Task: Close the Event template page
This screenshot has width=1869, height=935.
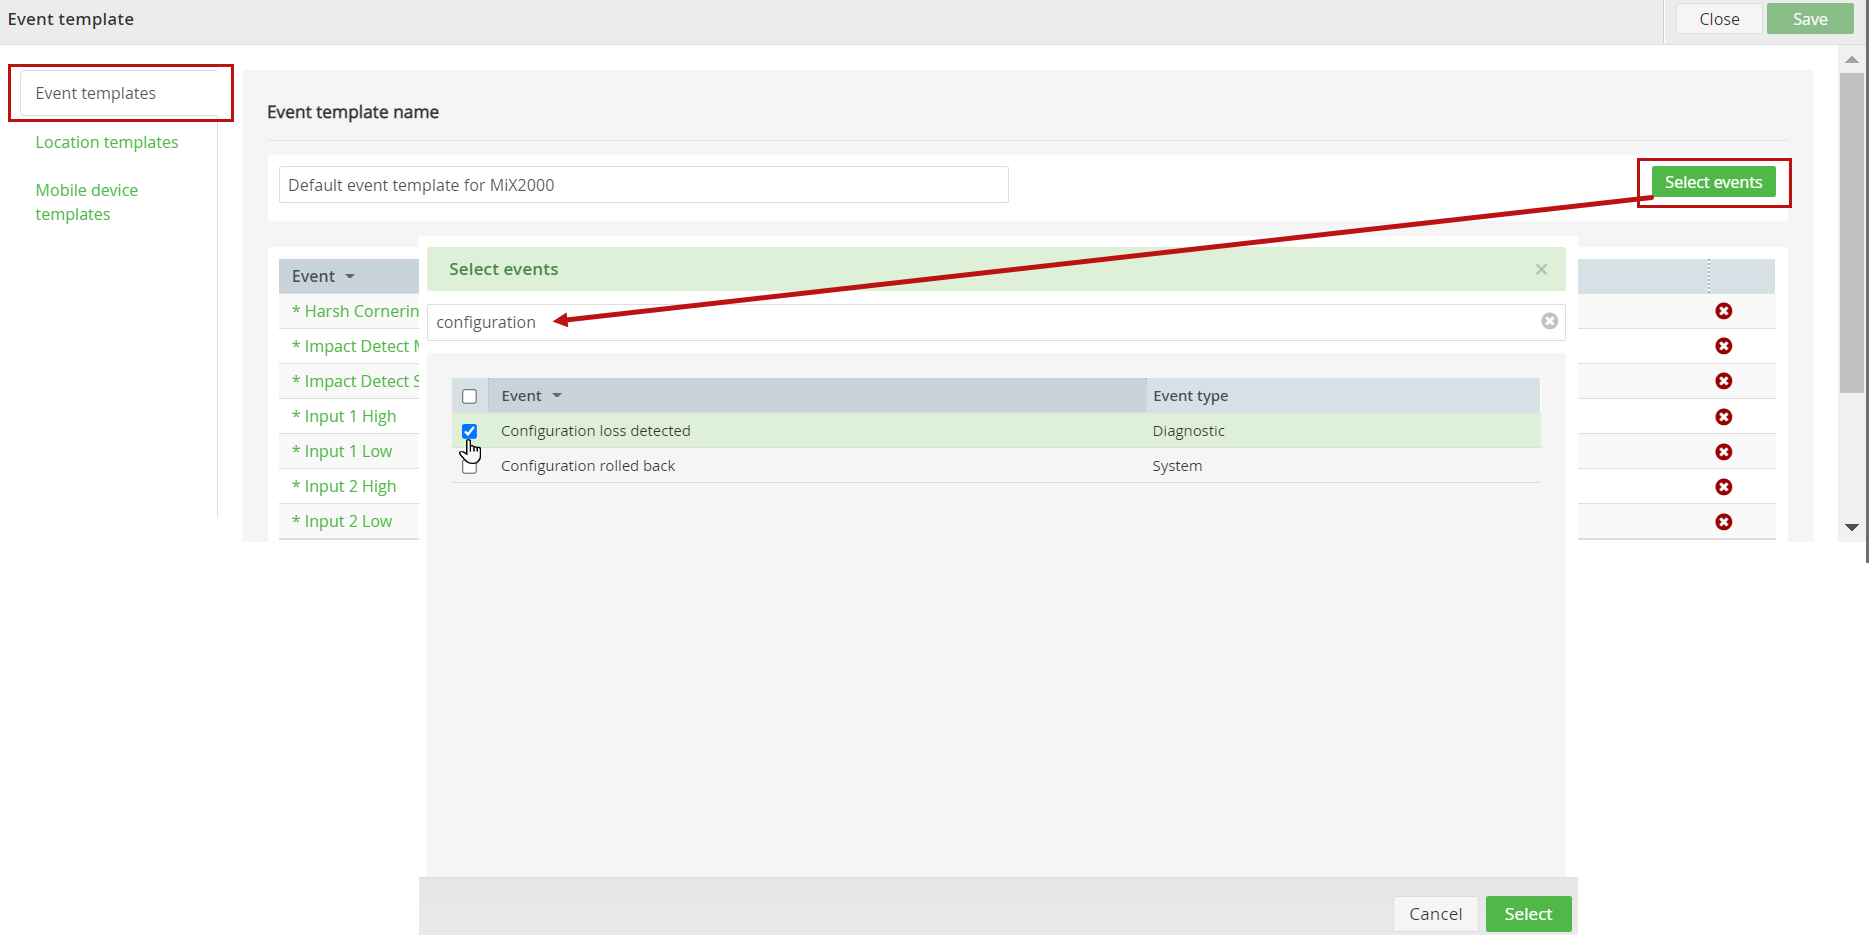Action: point(1719,19)
